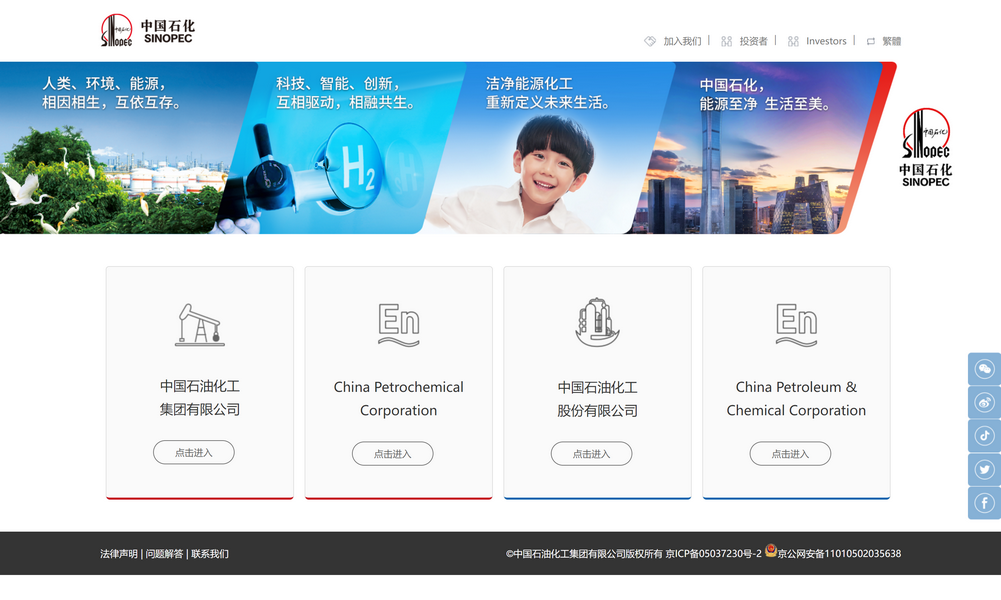Switch to 繁體 language
This screenshot has height=600, width=1001.
891,41
